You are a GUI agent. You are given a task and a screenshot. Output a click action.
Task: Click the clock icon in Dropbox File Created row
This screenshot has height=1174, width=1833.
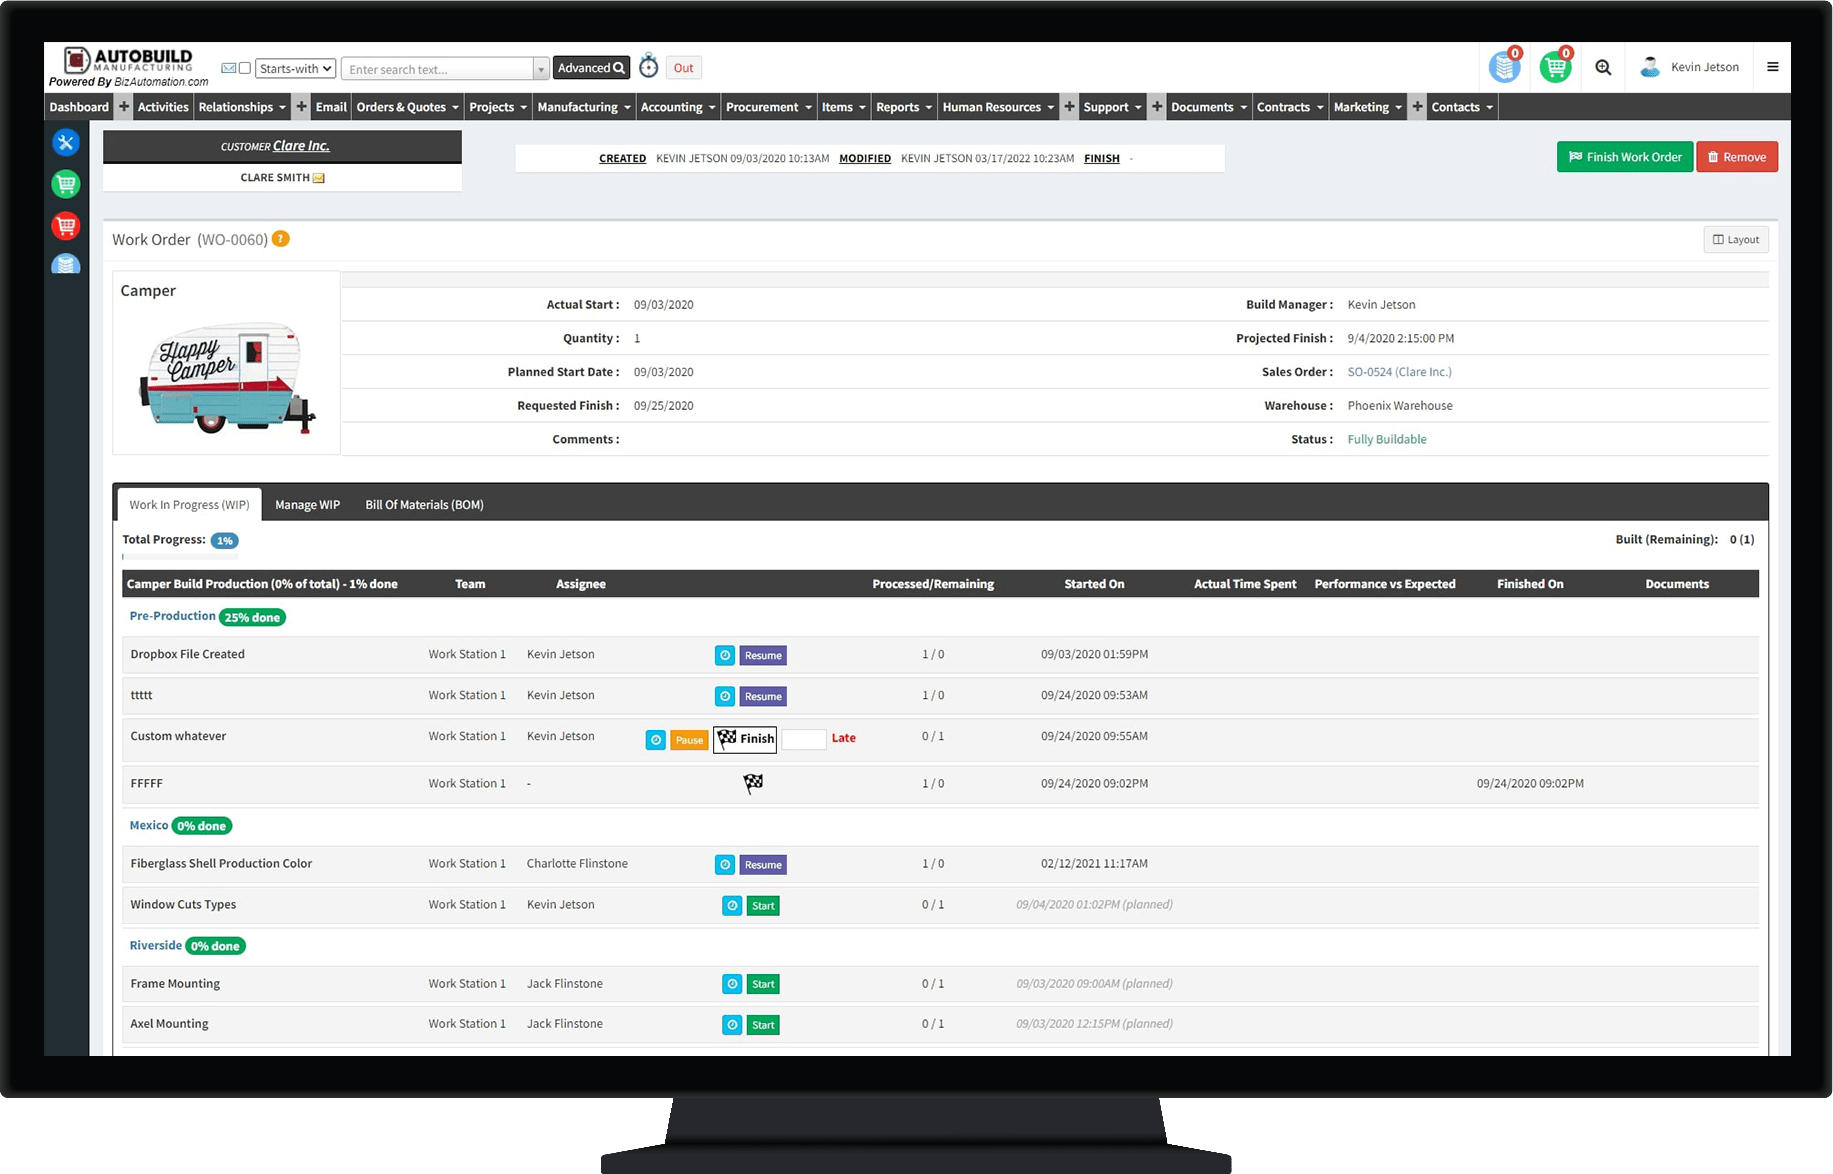pyautogui.click(x=725, y=656)
